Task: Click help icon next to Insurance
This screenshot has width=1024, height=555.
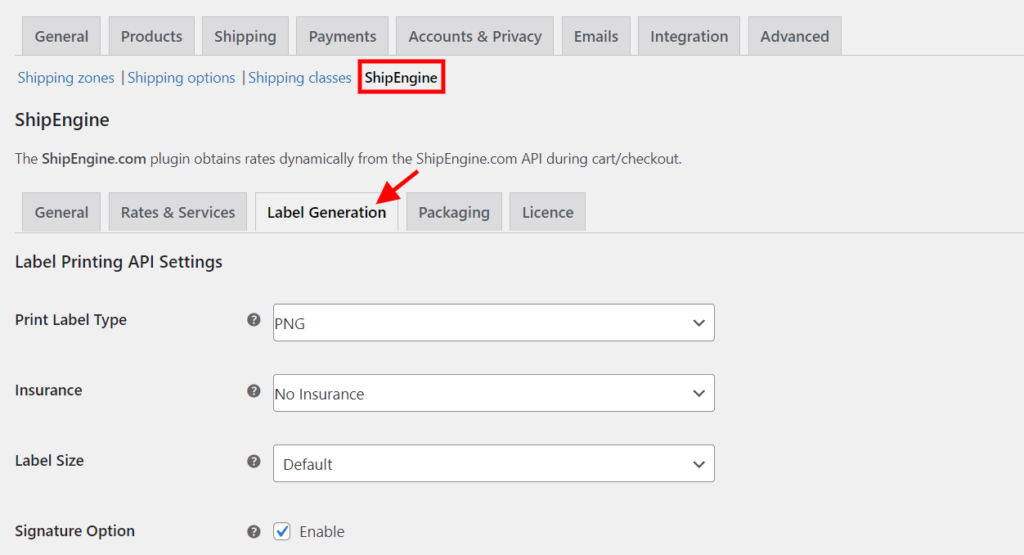Action: [253, 390]
